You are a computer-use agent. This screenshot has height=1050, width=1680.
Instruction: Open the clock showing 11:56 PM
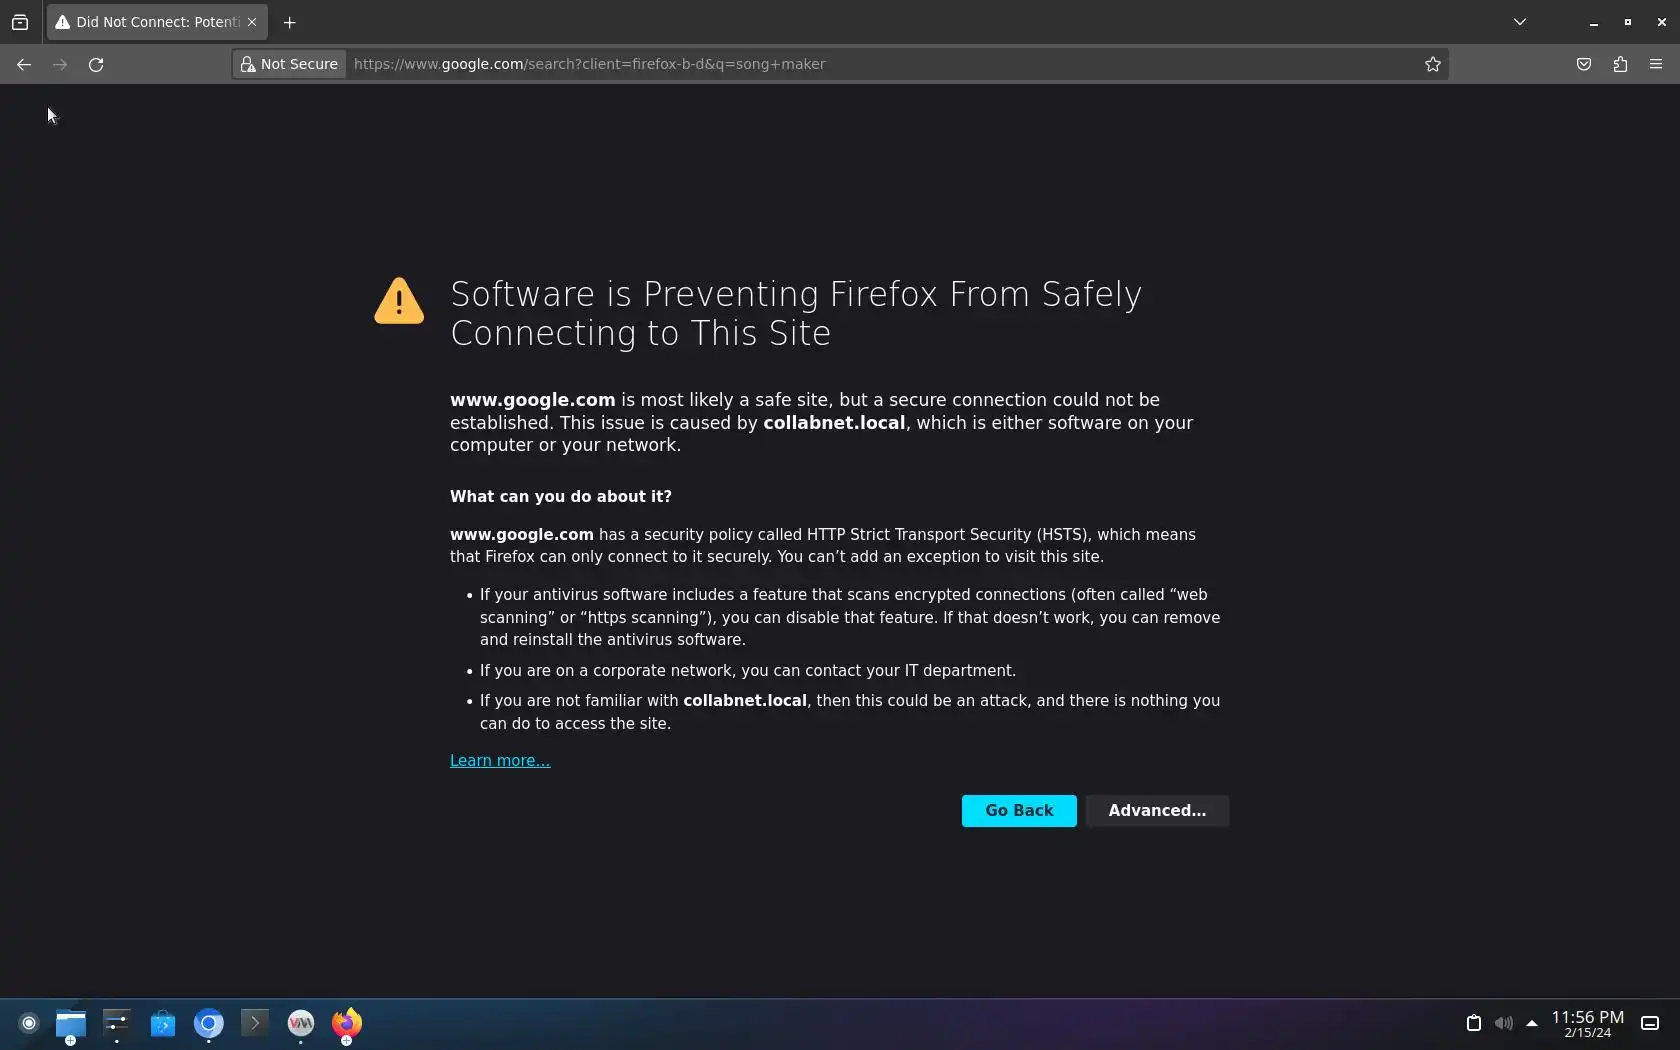point(1588,1024)
